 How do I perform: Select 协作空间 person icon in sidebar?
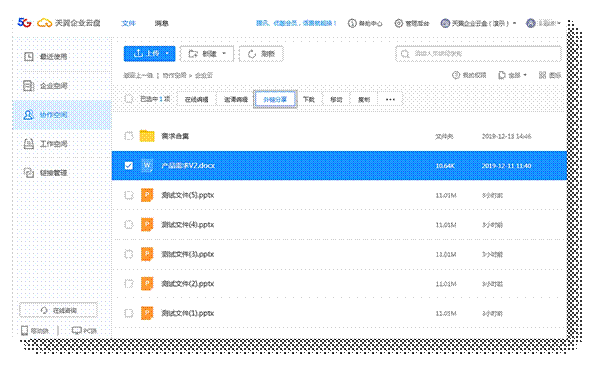(x=29, y=115)
